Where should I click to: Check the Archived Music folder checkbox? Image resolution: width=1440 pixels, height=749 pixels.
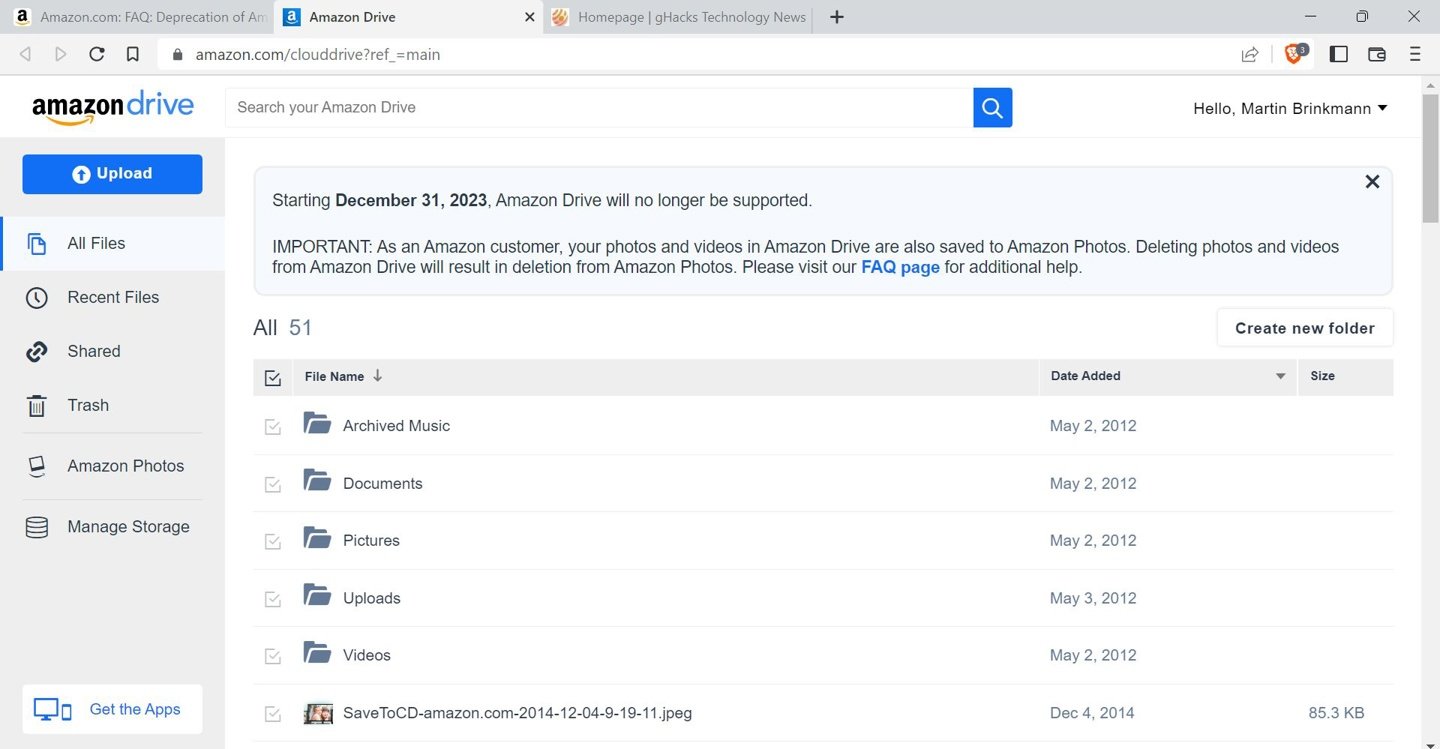[x=272, y=426]
